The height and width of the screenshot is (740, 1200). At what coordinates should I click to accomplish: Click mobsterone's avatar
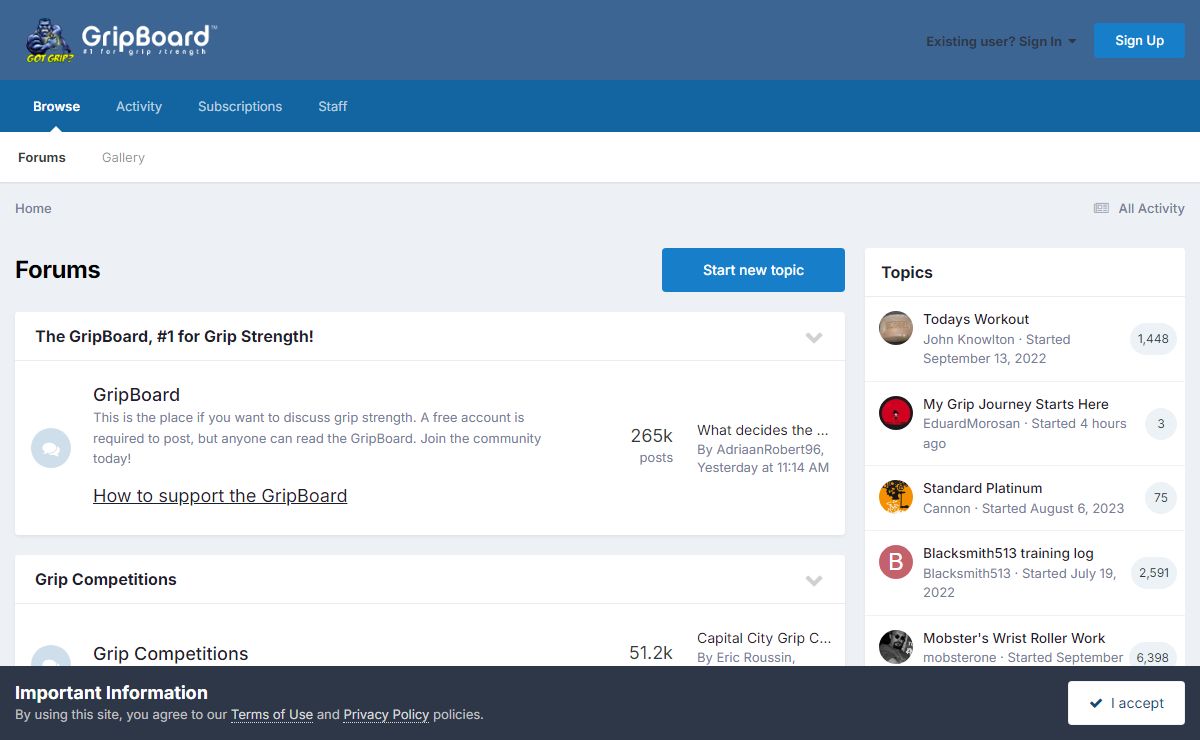[896, 646]
